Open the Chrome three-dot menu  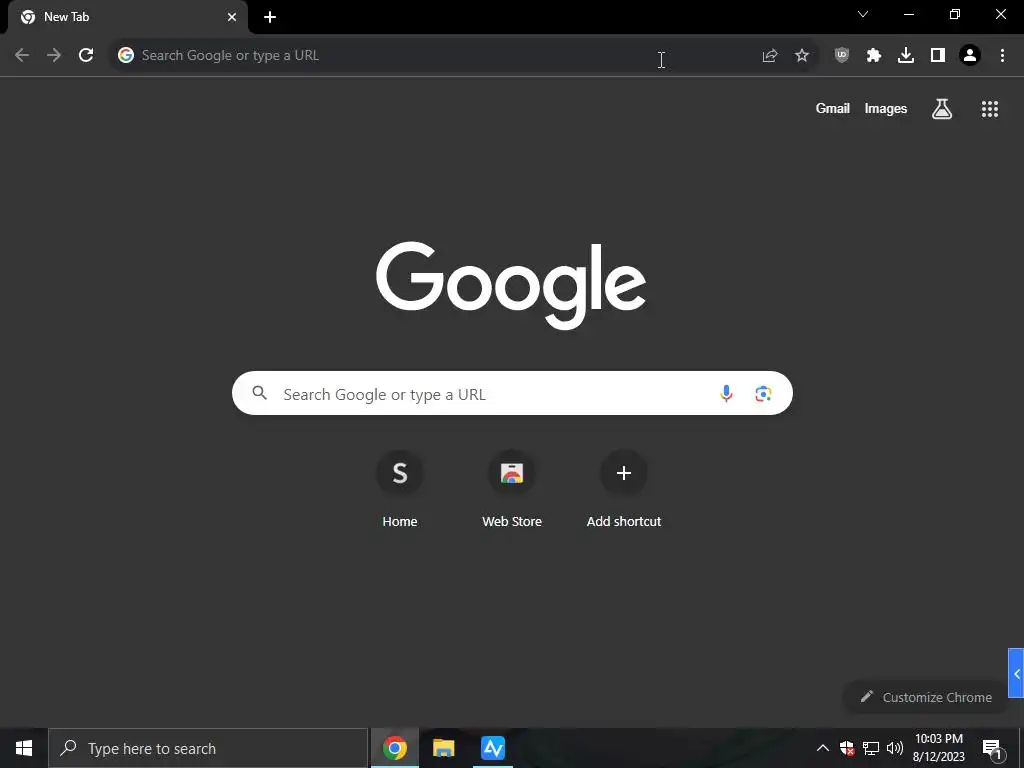tap(1002, 56)
